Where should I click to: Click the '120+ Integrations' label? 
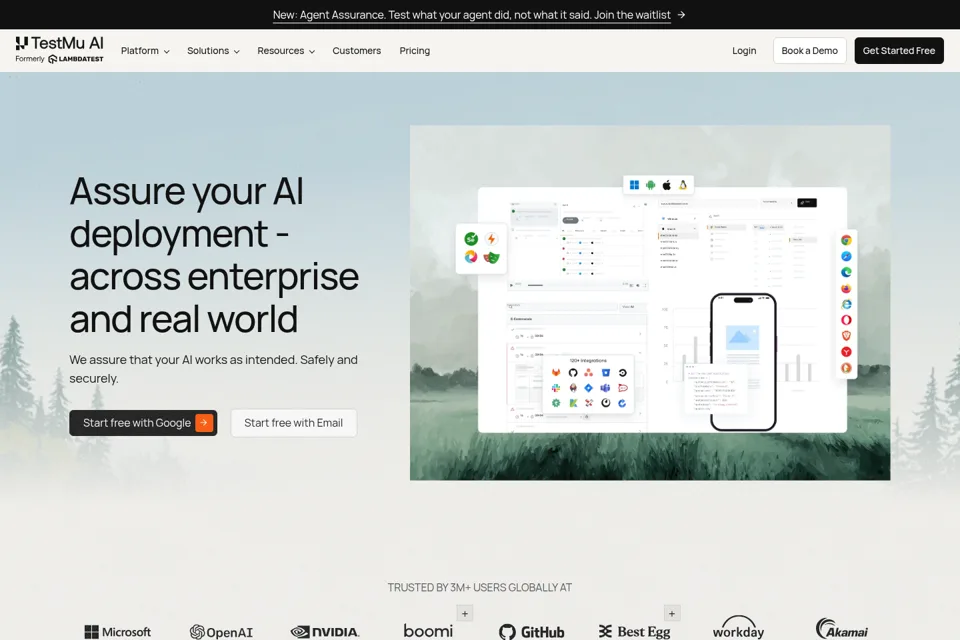pyautogui.click(x=588, y=361)
